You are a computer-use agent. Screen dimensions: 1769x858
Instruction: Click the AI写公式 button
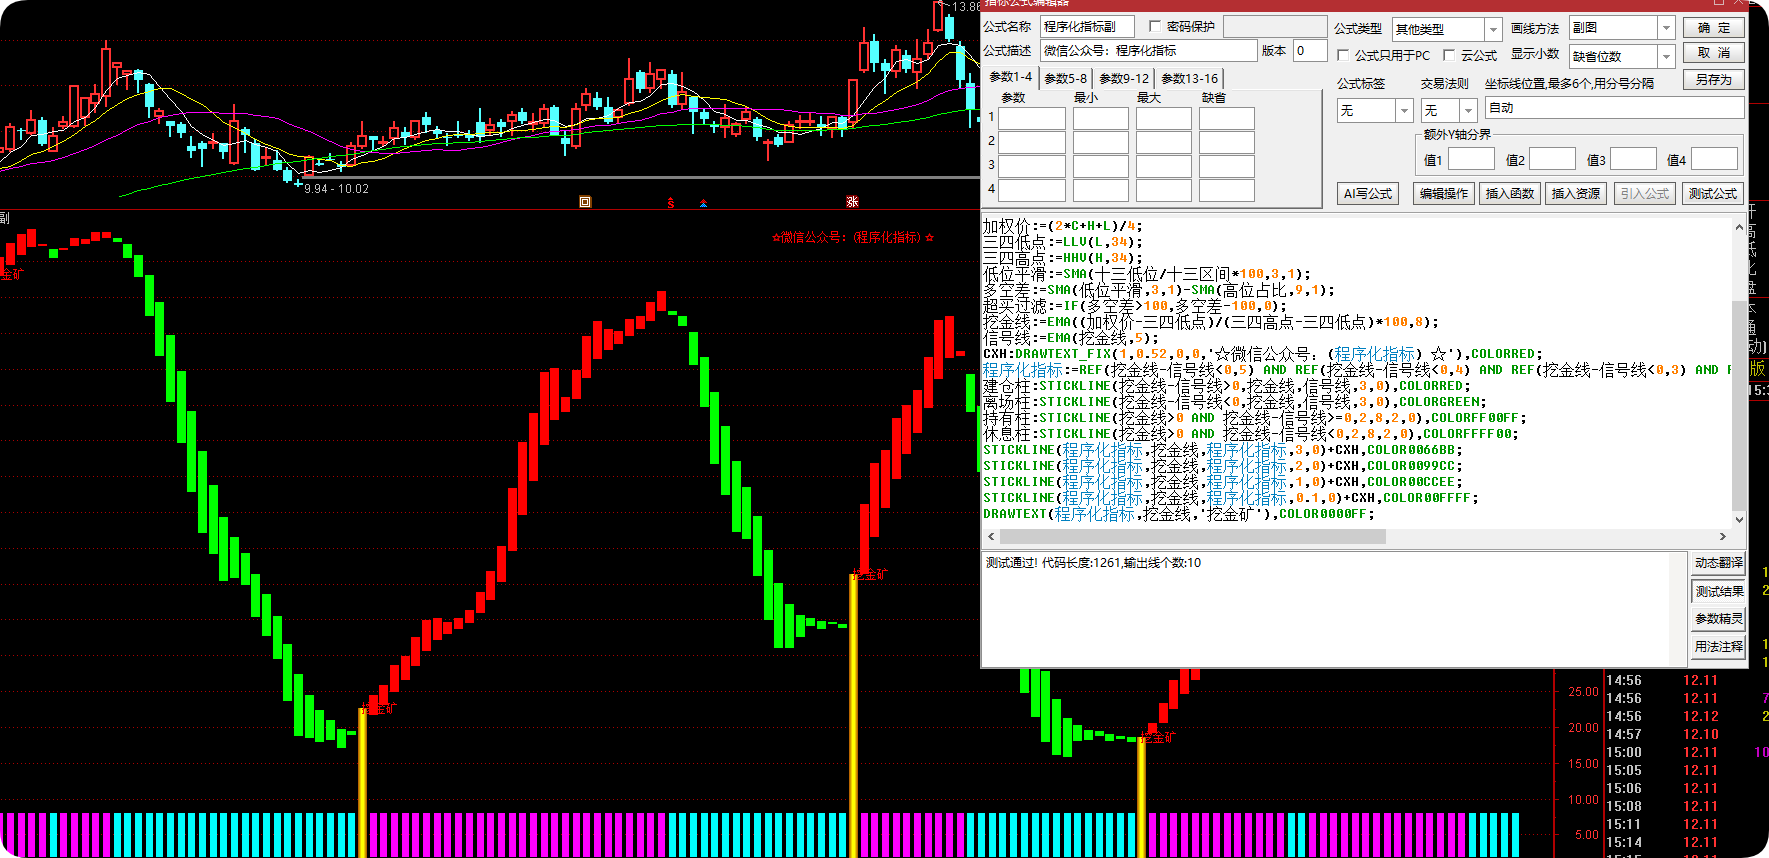pos(1368,194)
